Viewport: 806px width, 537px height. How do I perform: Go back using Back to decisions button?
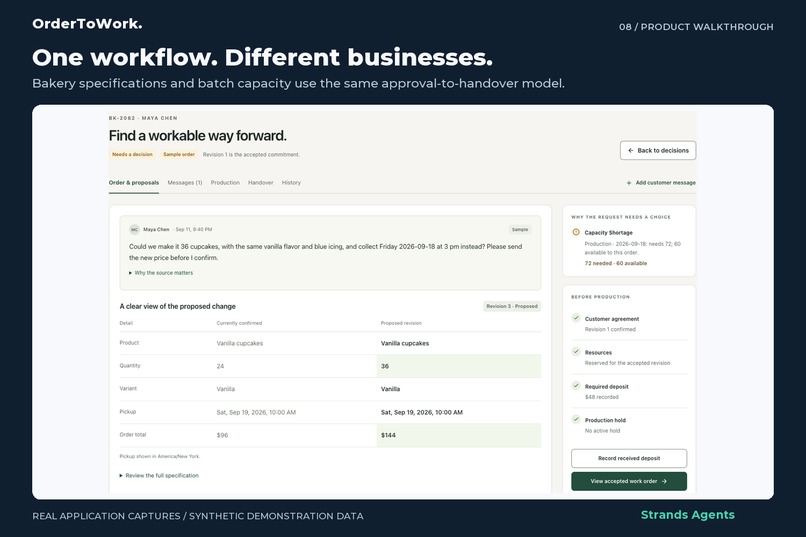657,151
